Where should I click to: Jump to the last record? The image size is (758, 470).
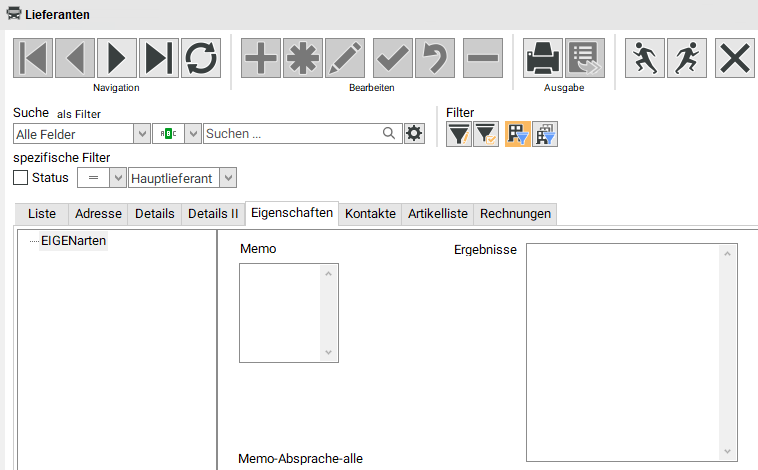click(159, 58)
